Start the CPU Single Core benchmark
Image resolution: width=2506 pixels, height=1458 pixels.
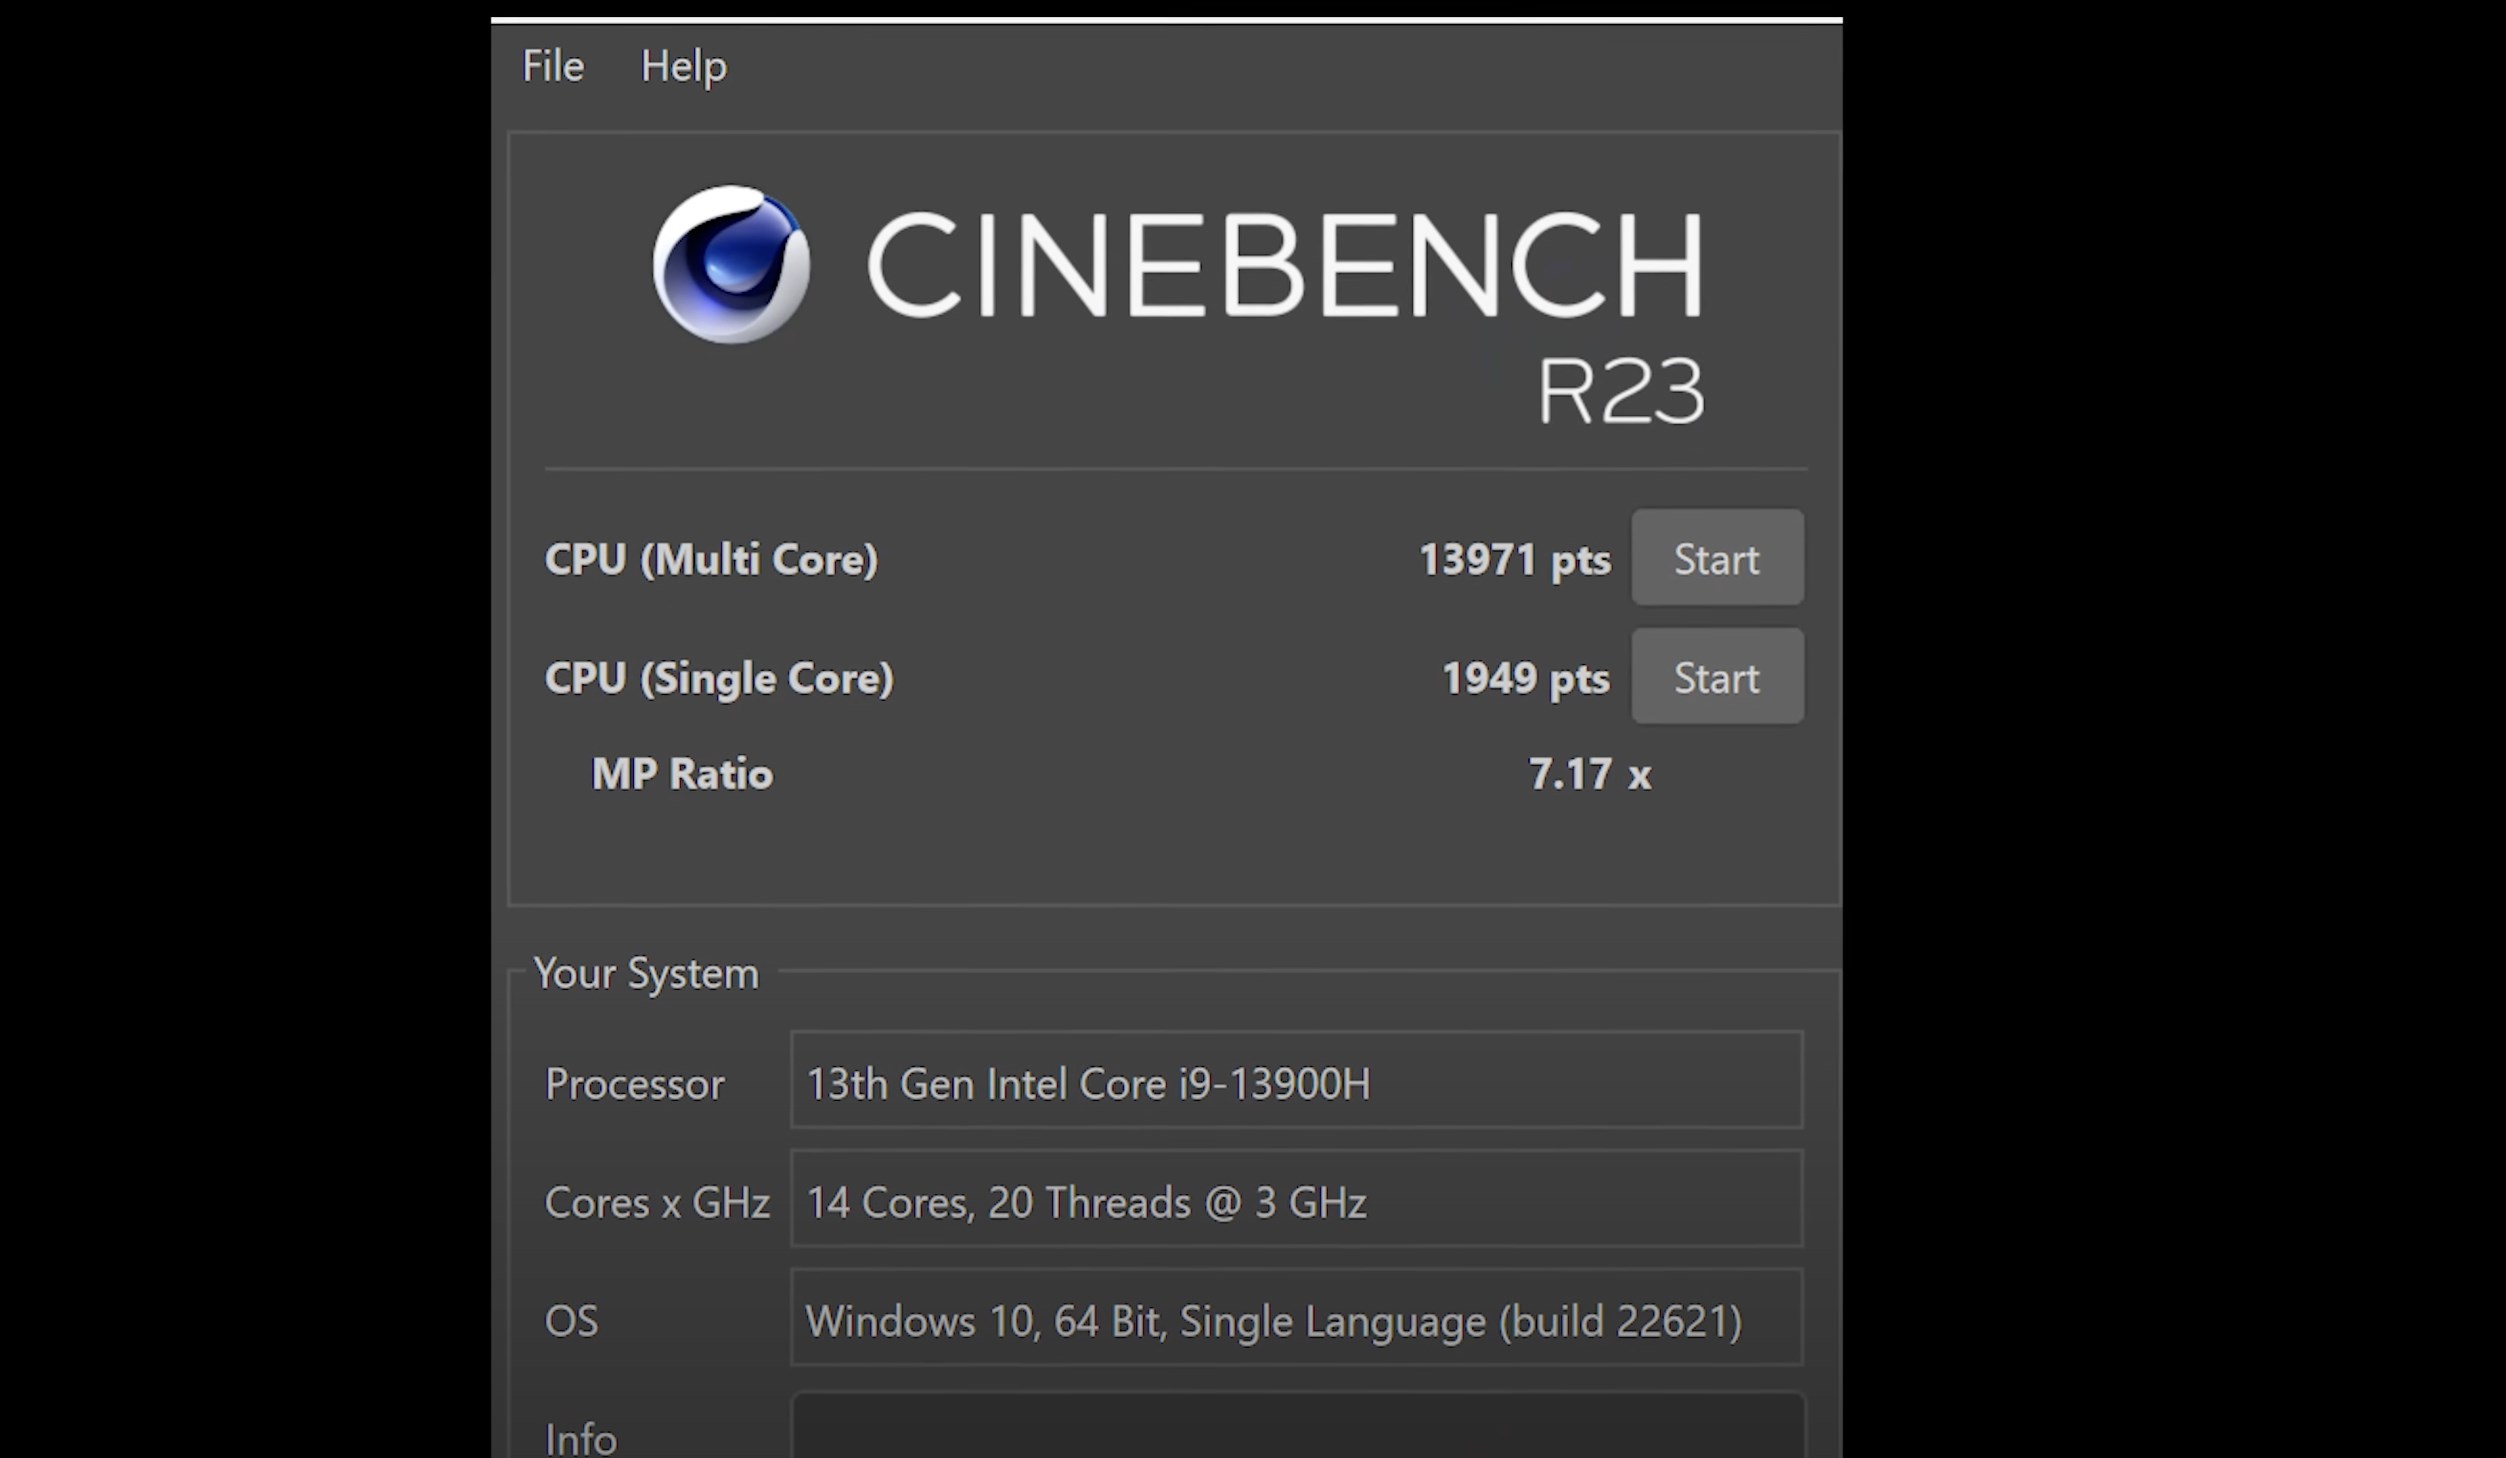pos(1717,677)
